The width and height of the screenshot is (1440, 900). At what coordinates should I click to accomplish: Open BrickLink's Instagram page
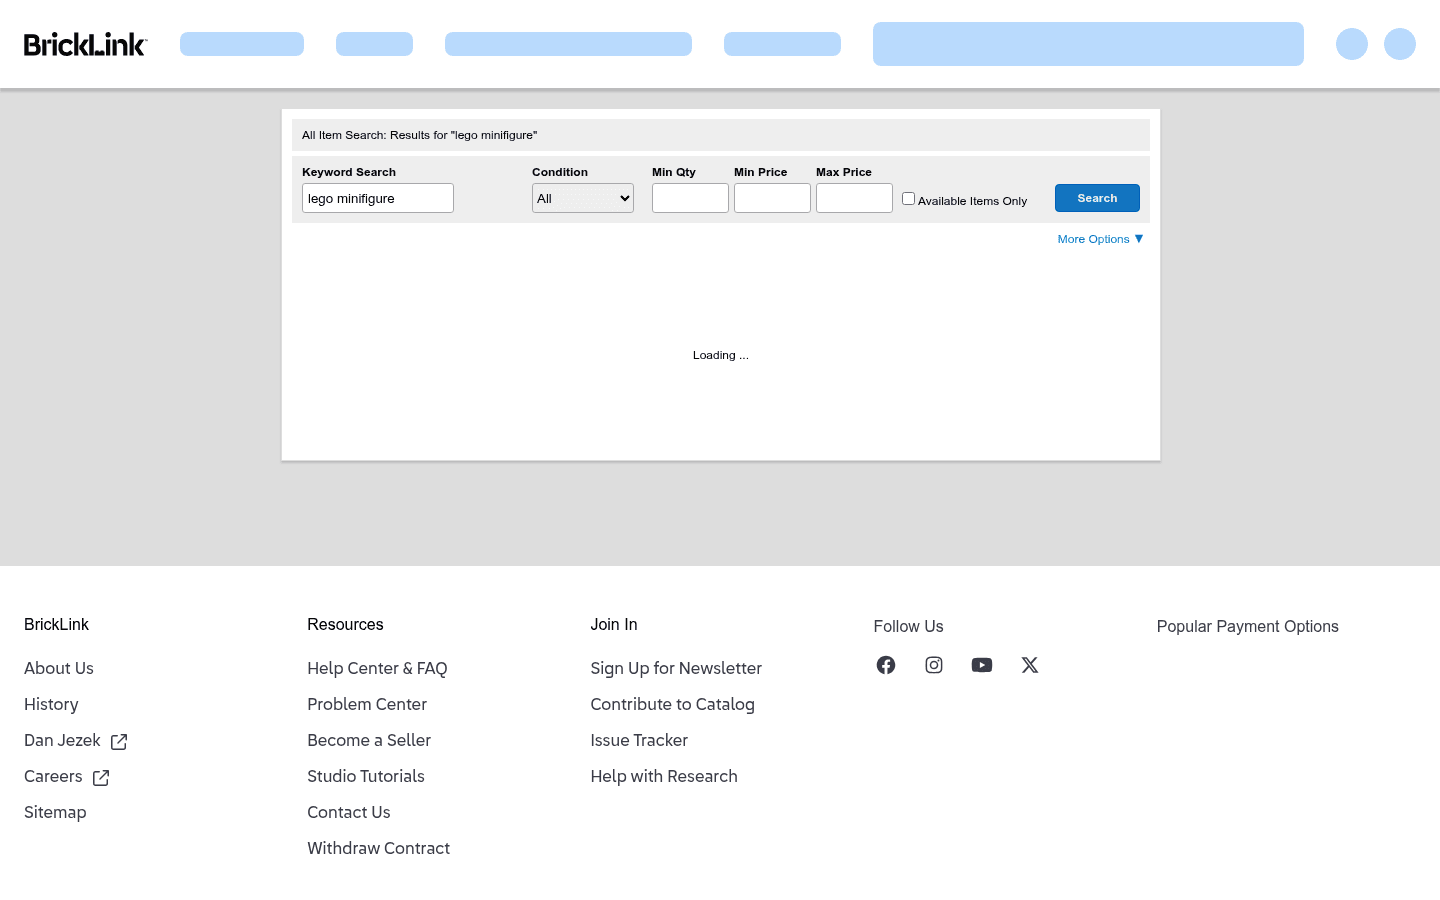tap(934, 665)
